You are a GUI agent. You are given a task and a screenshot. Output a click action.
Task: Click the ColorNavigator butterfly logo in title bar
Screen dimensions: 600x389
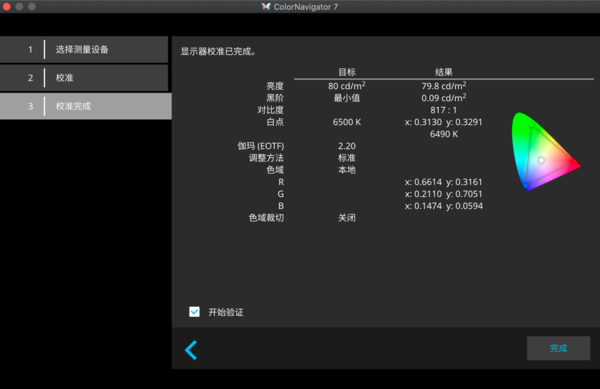[266, 7]
